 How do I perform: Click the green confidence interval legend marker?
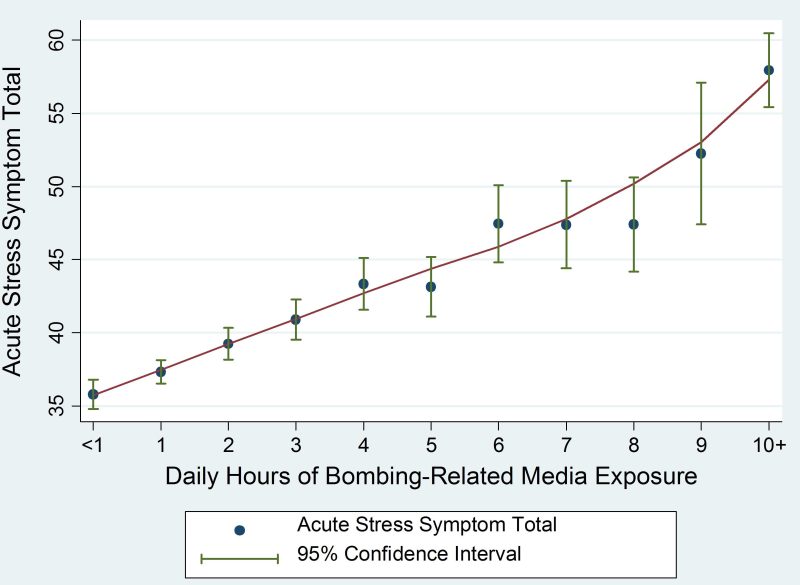point(239,558)
